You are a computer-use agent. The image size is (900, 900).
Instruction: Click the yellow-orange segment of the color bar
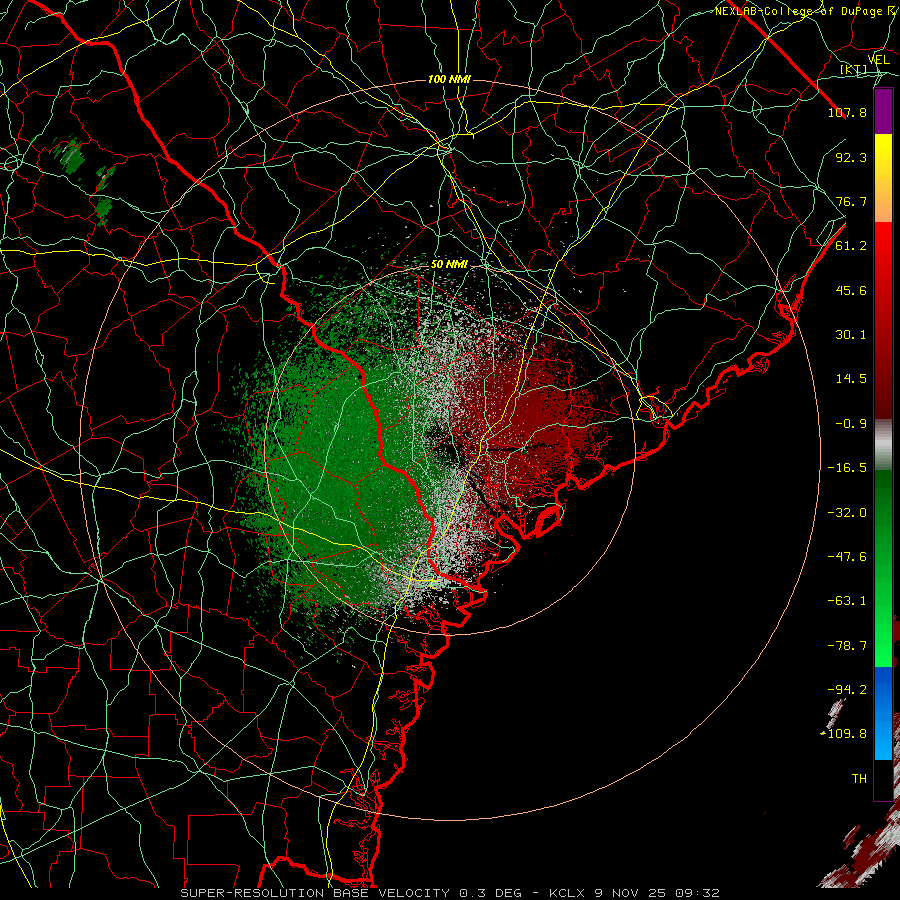tap(883, 178)
